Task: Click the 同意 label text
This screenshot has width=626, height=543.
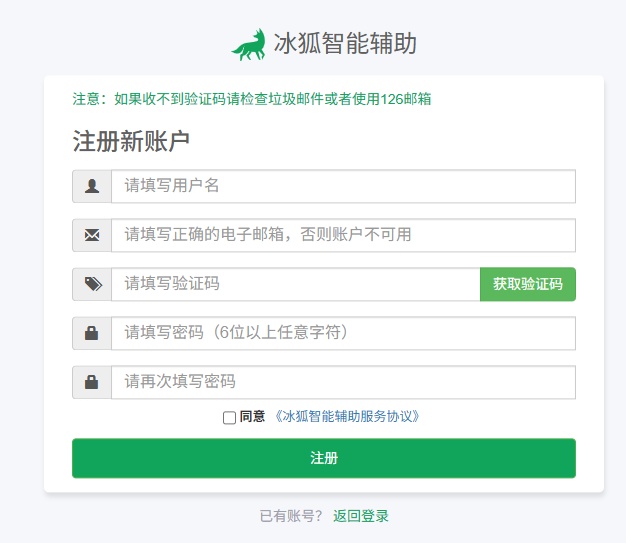Action: [x=252, y=416]
